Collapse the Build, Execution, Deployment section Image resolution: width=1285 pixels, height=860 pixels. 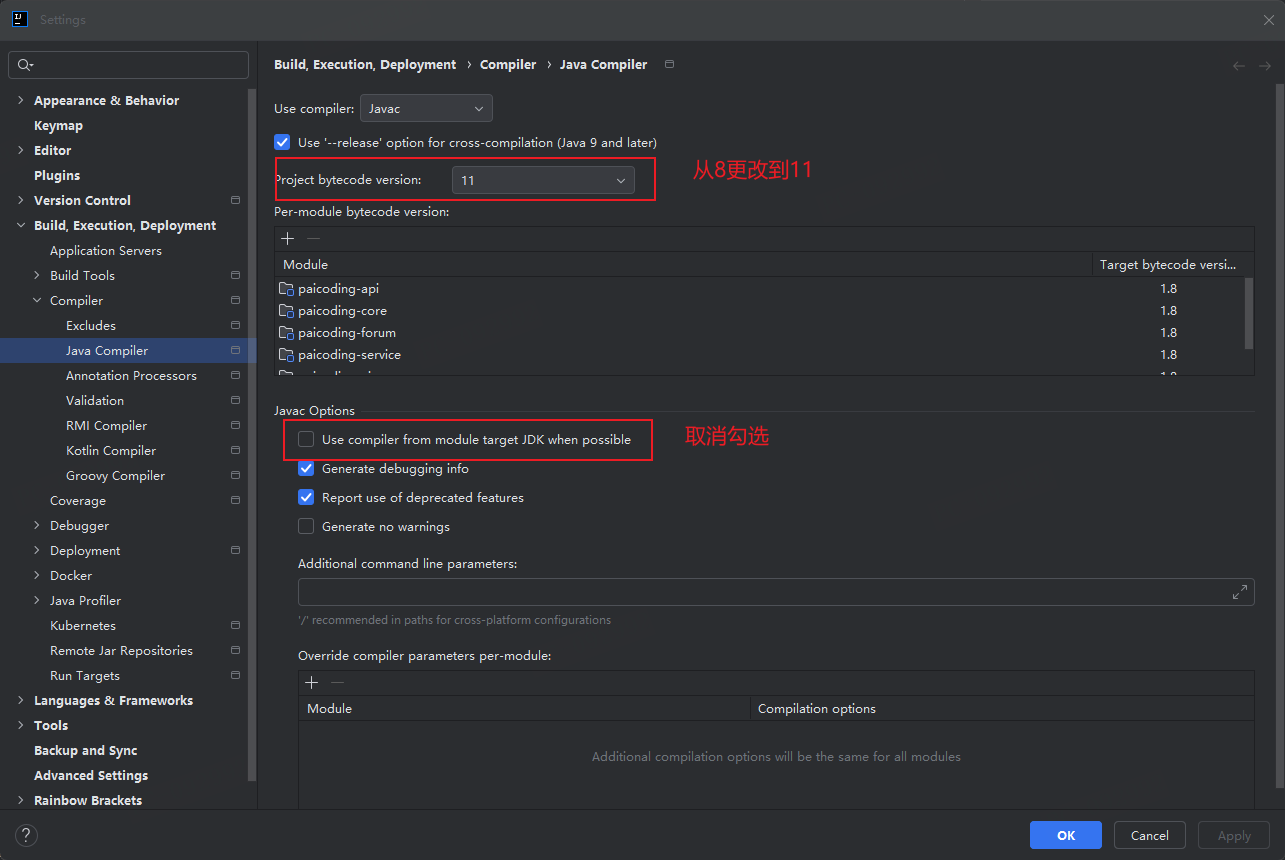[x=21, y=225]
